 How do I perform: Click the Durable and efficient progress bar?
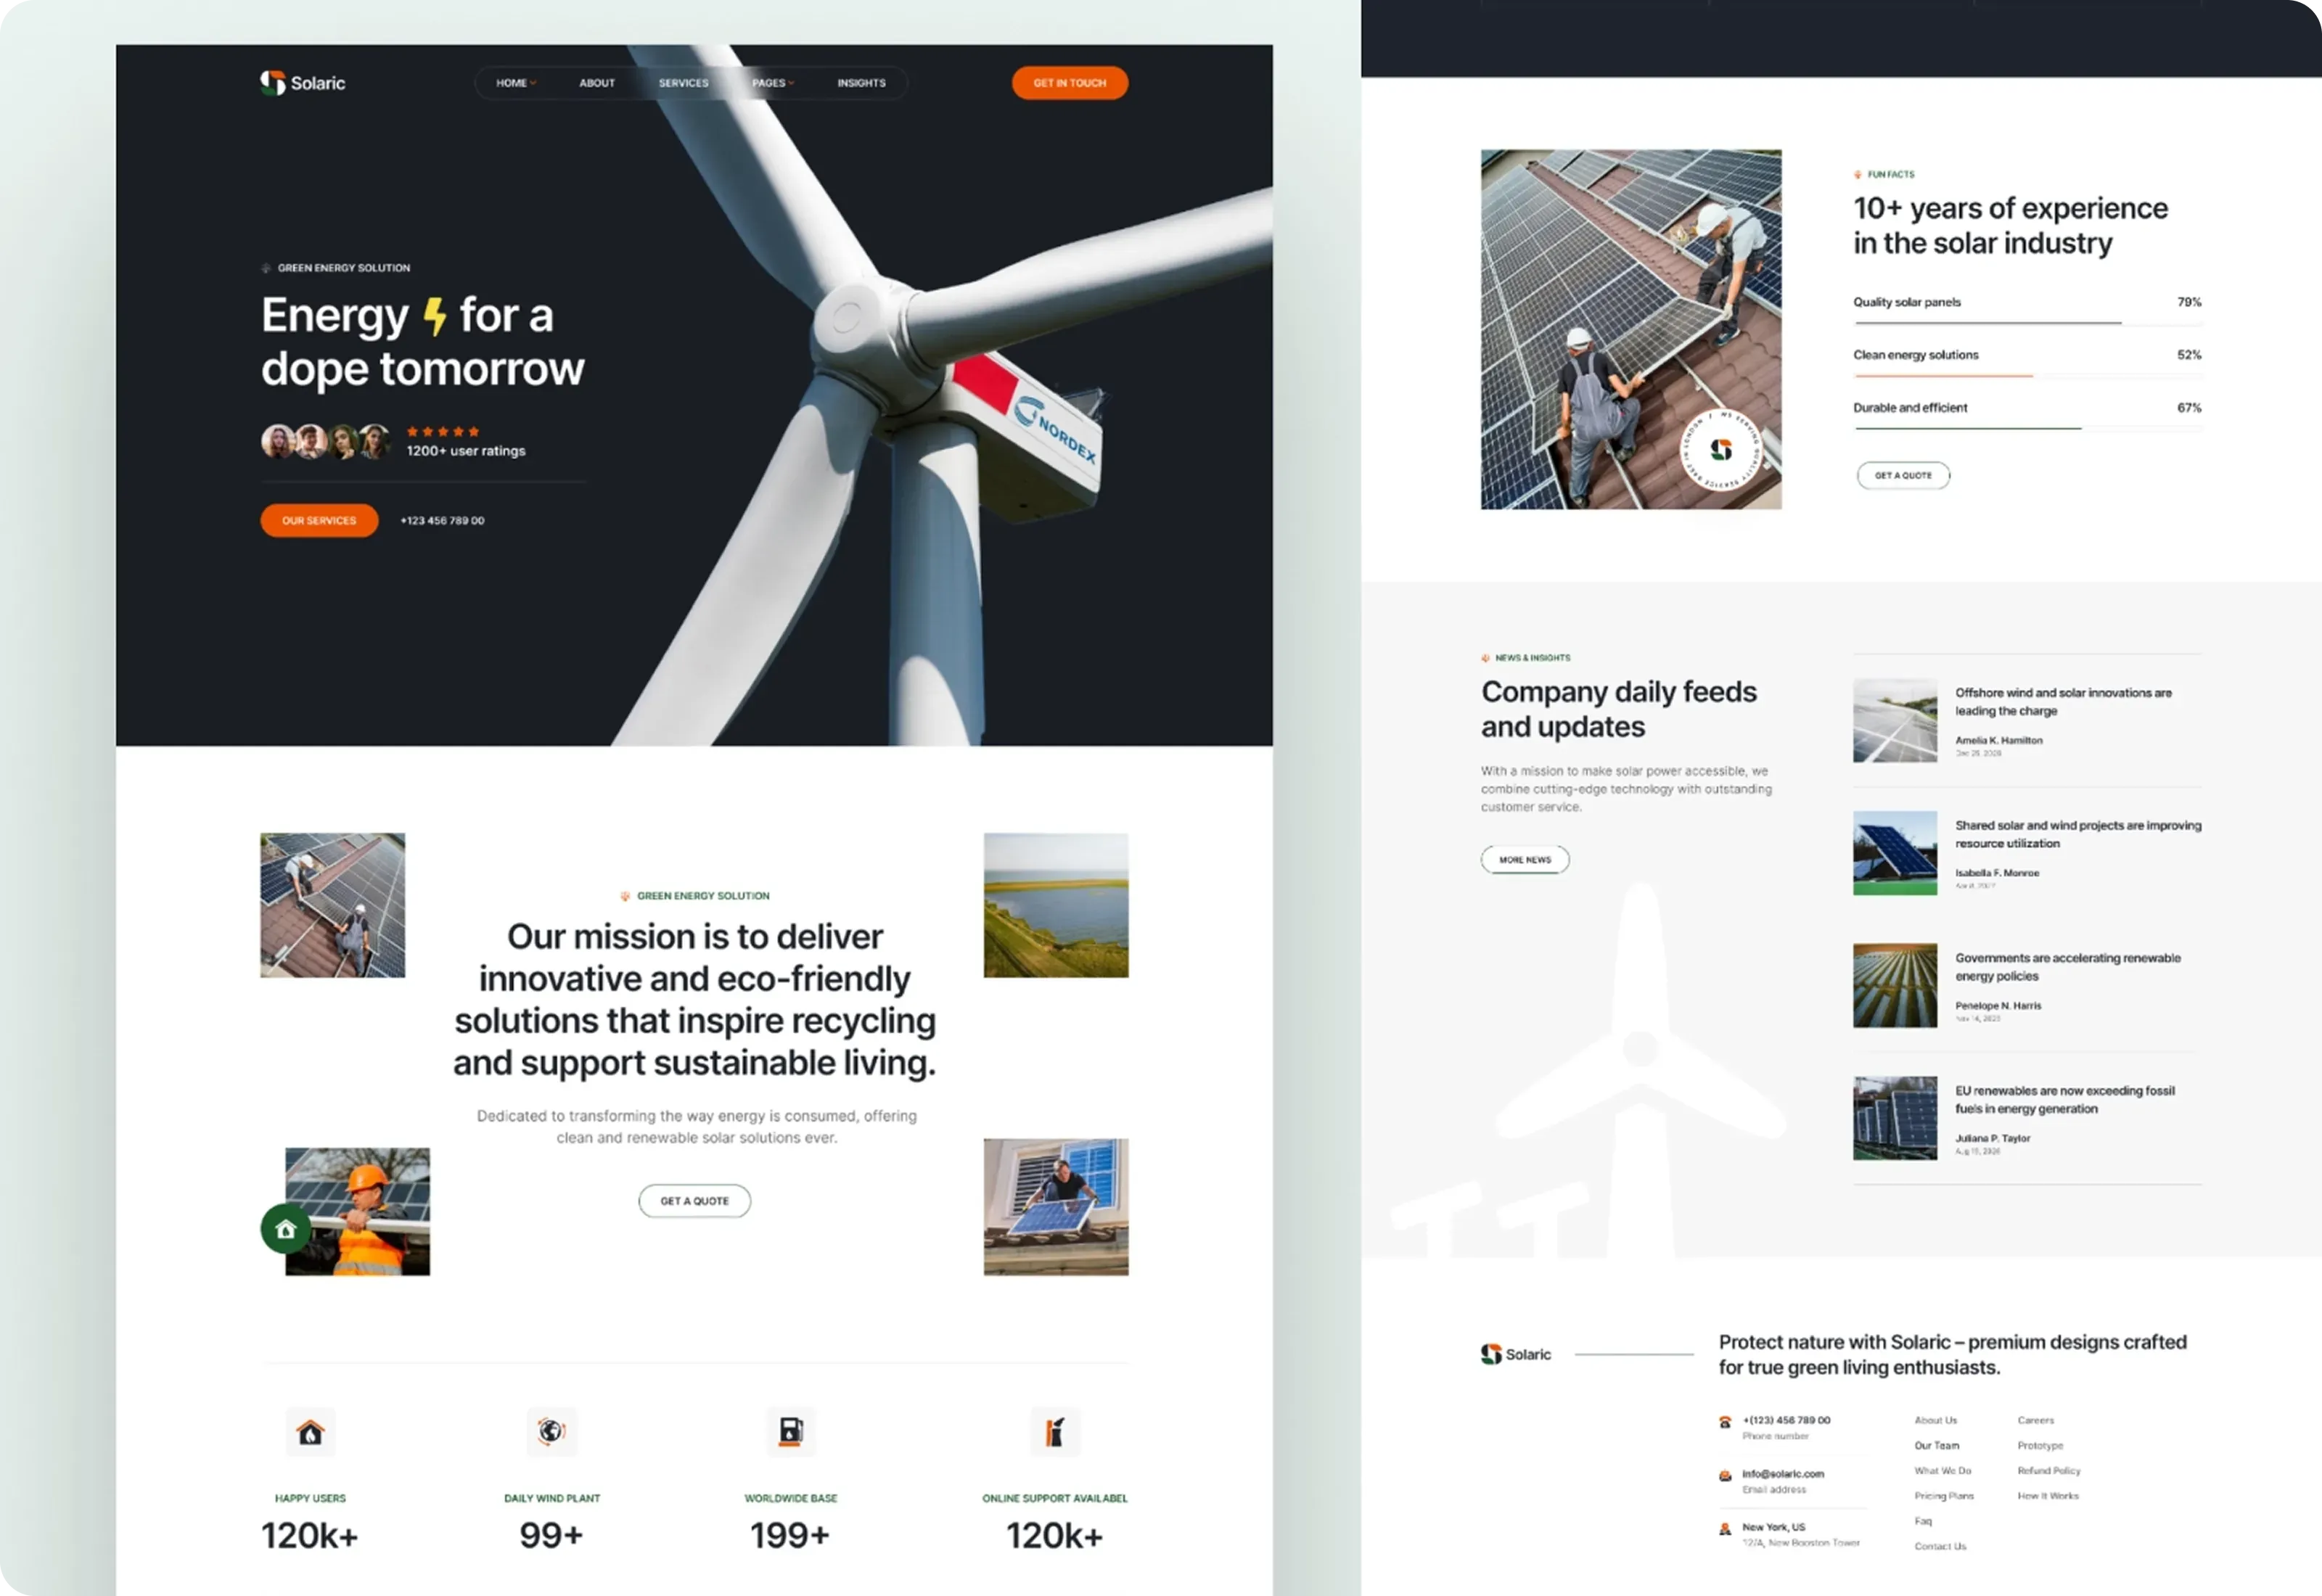2028,429
